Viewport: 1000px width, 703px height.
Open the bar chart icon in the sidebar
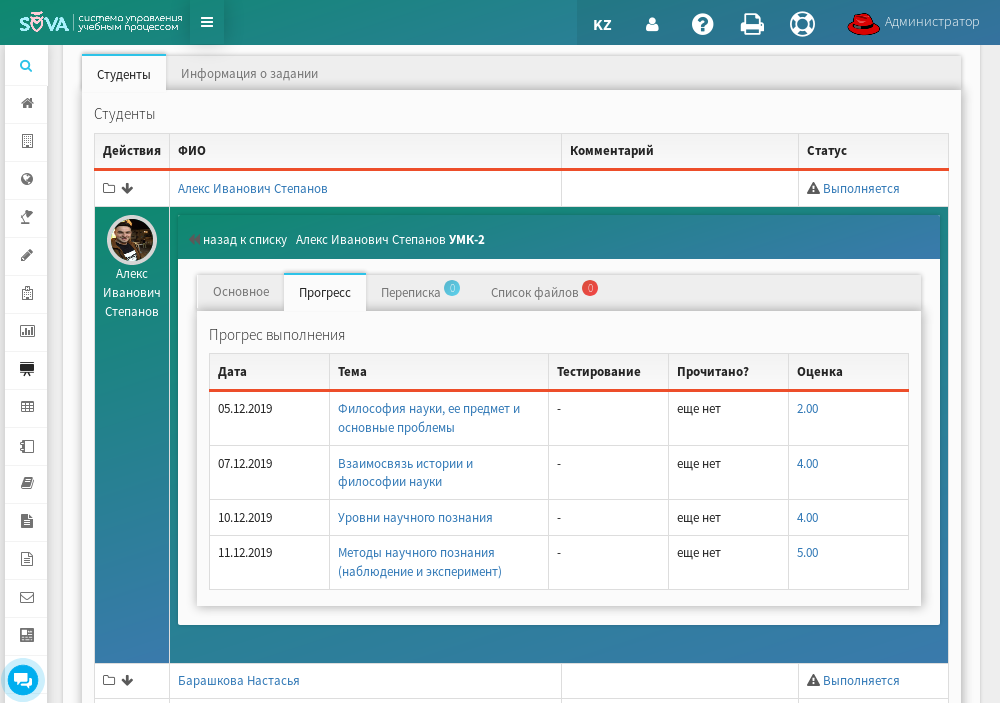[x=27, y=331]
